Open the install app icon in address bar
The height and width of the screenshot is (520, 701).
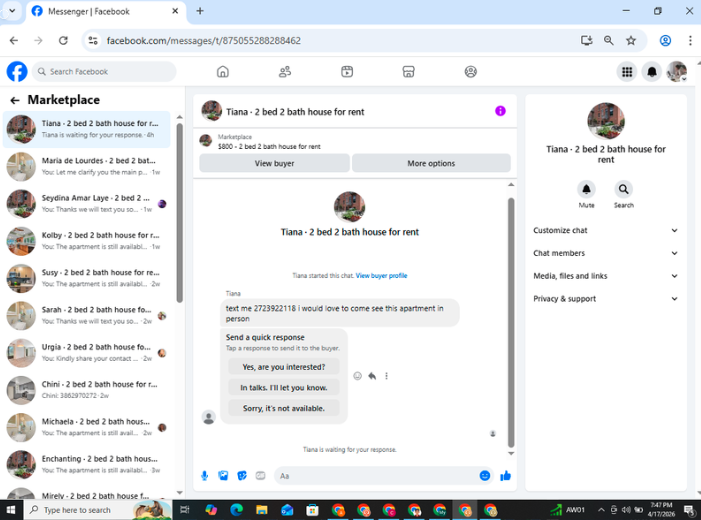tap(587, 41)
